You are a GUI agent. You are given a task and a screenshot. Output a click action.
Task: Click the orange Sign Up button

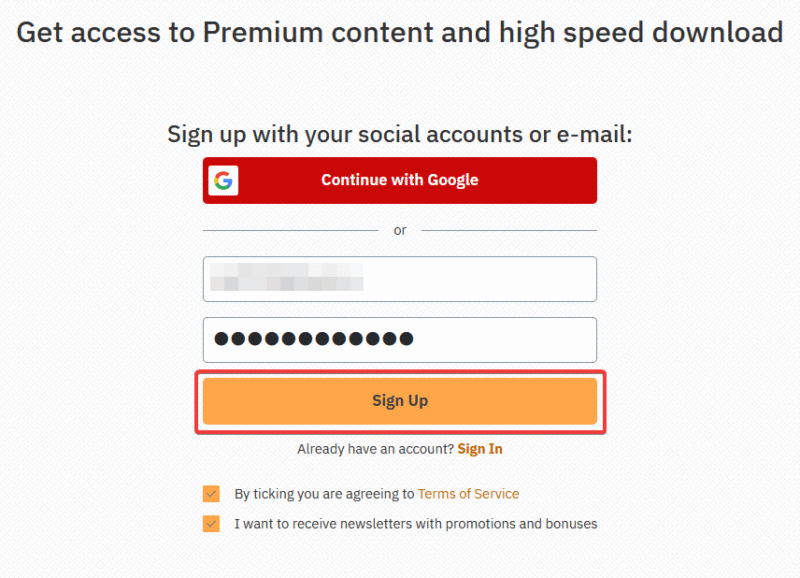click(x=399, y=401)
